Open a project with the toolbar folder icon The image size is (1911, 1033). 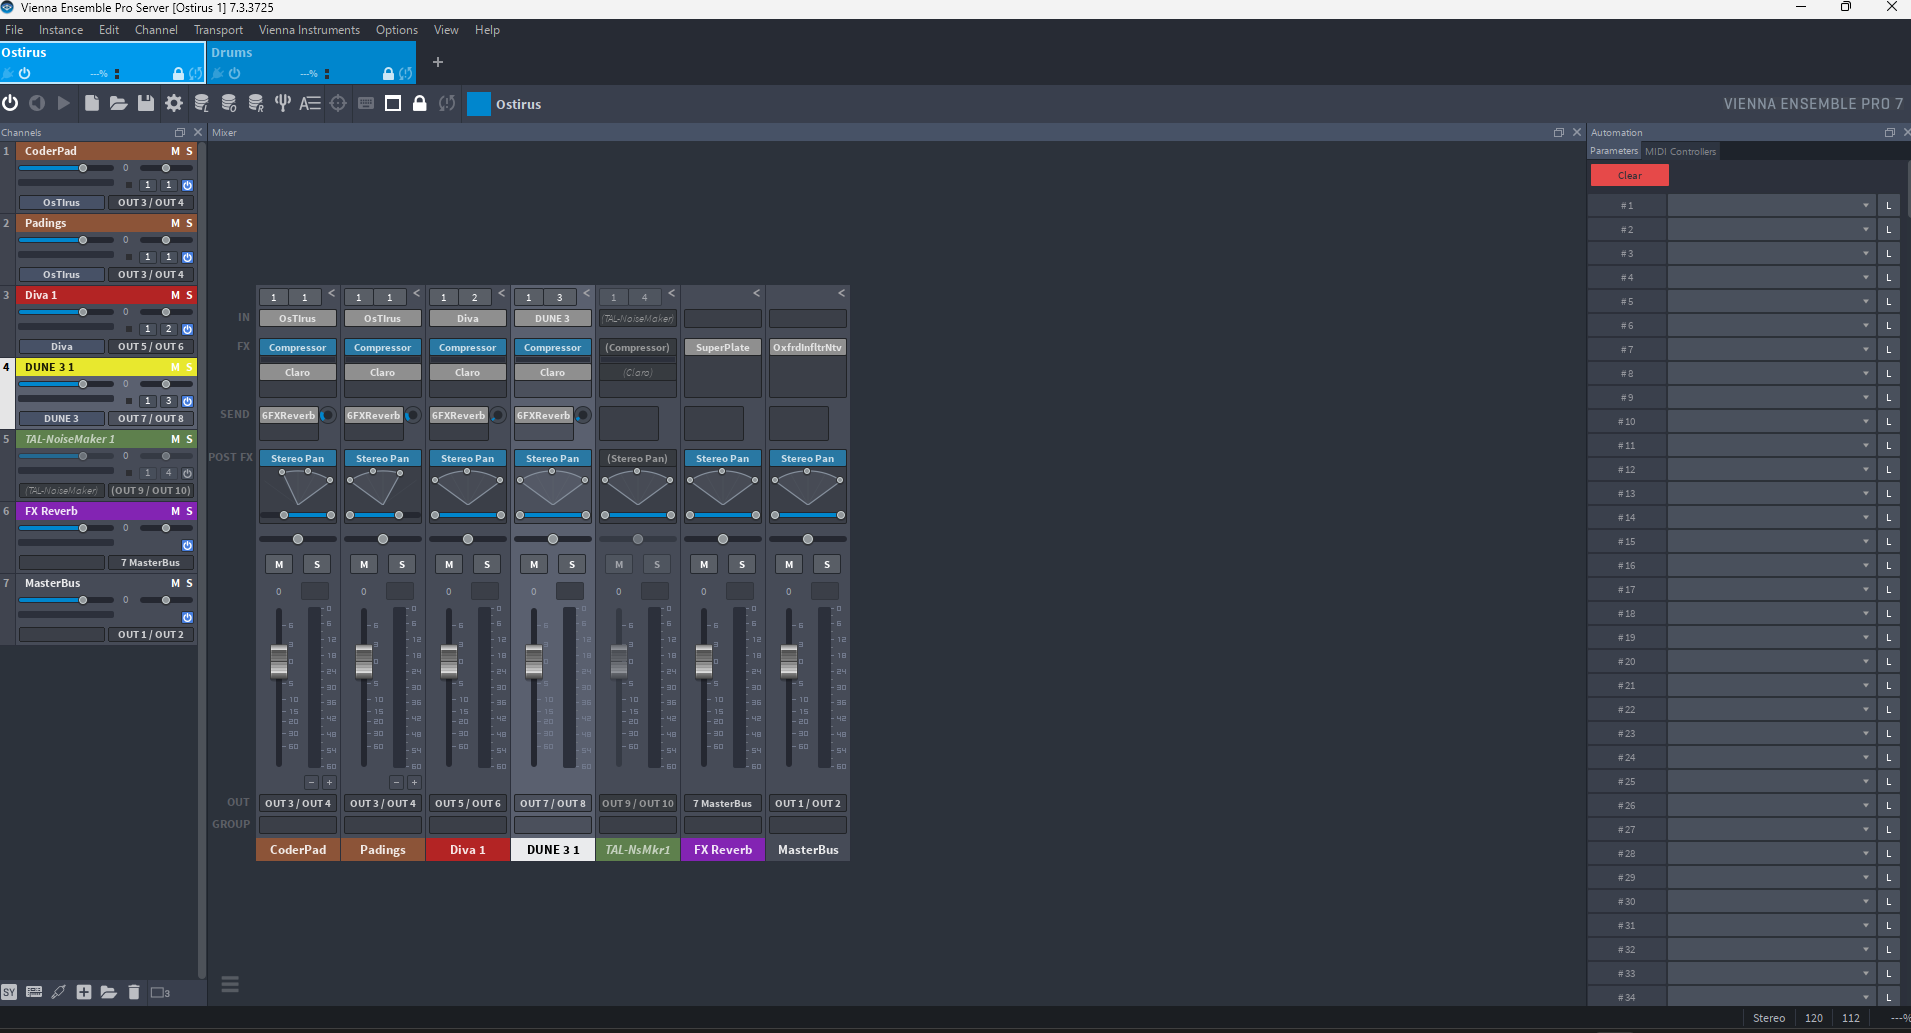click(x=118, y=103)
